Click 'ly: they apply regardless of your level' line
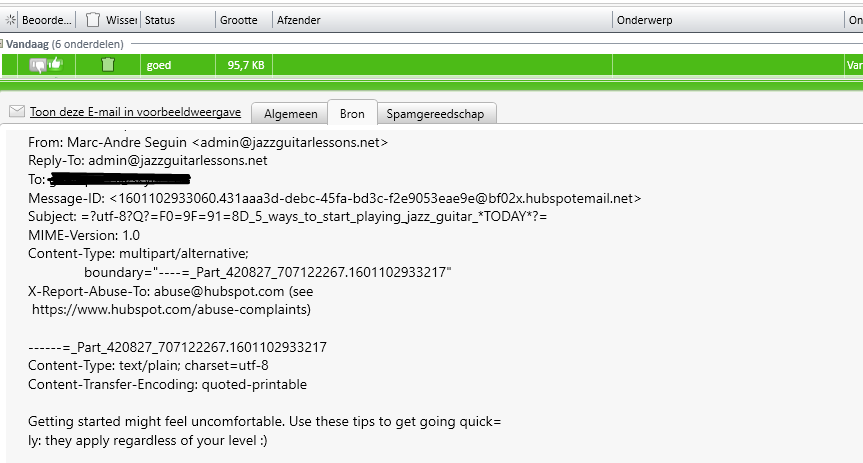 tap(148, 440)
